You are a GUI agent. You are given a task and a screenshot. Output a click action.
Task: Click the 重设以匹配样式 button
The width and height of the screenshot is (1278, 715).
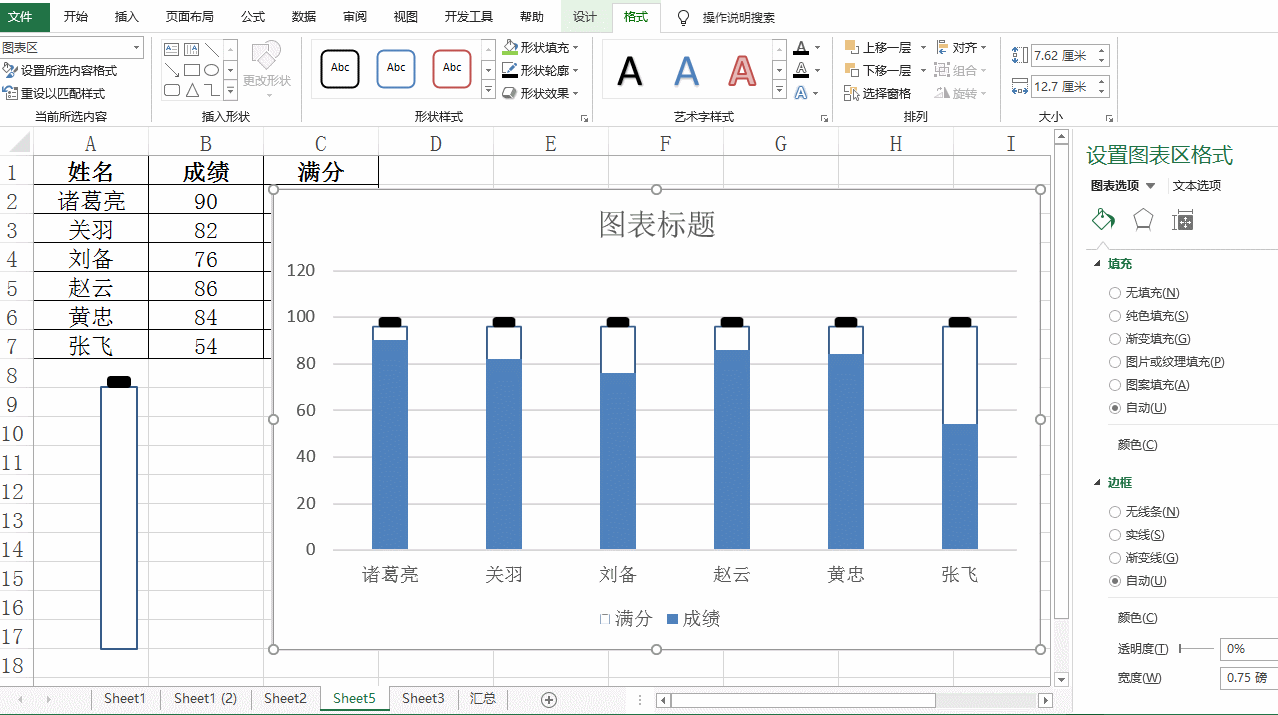click(x=60, y=92)
